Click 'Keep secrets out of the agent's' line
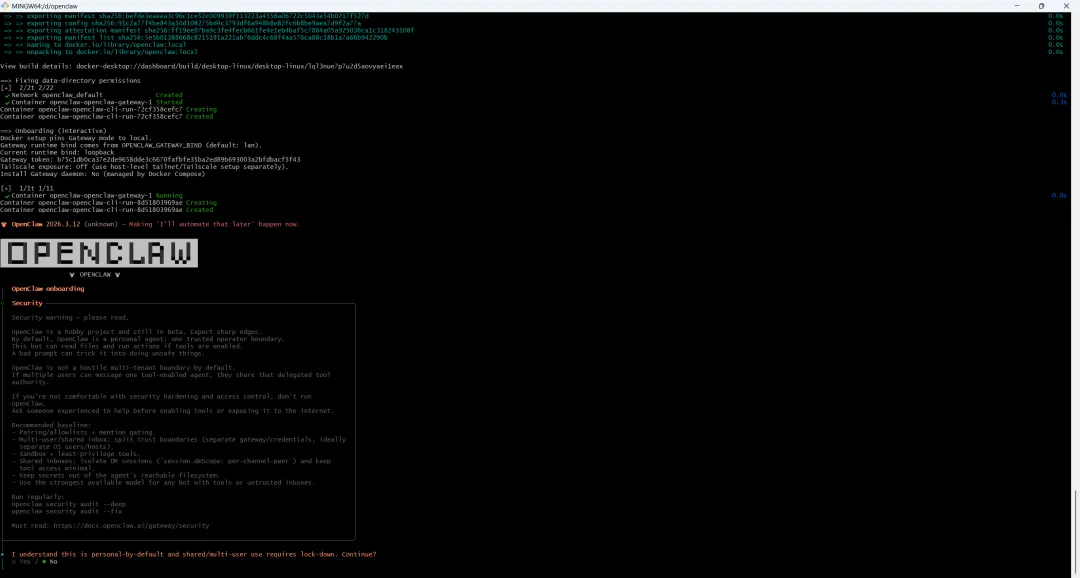The height and width of the screenshot is (578, 1080). click(116, 475)
